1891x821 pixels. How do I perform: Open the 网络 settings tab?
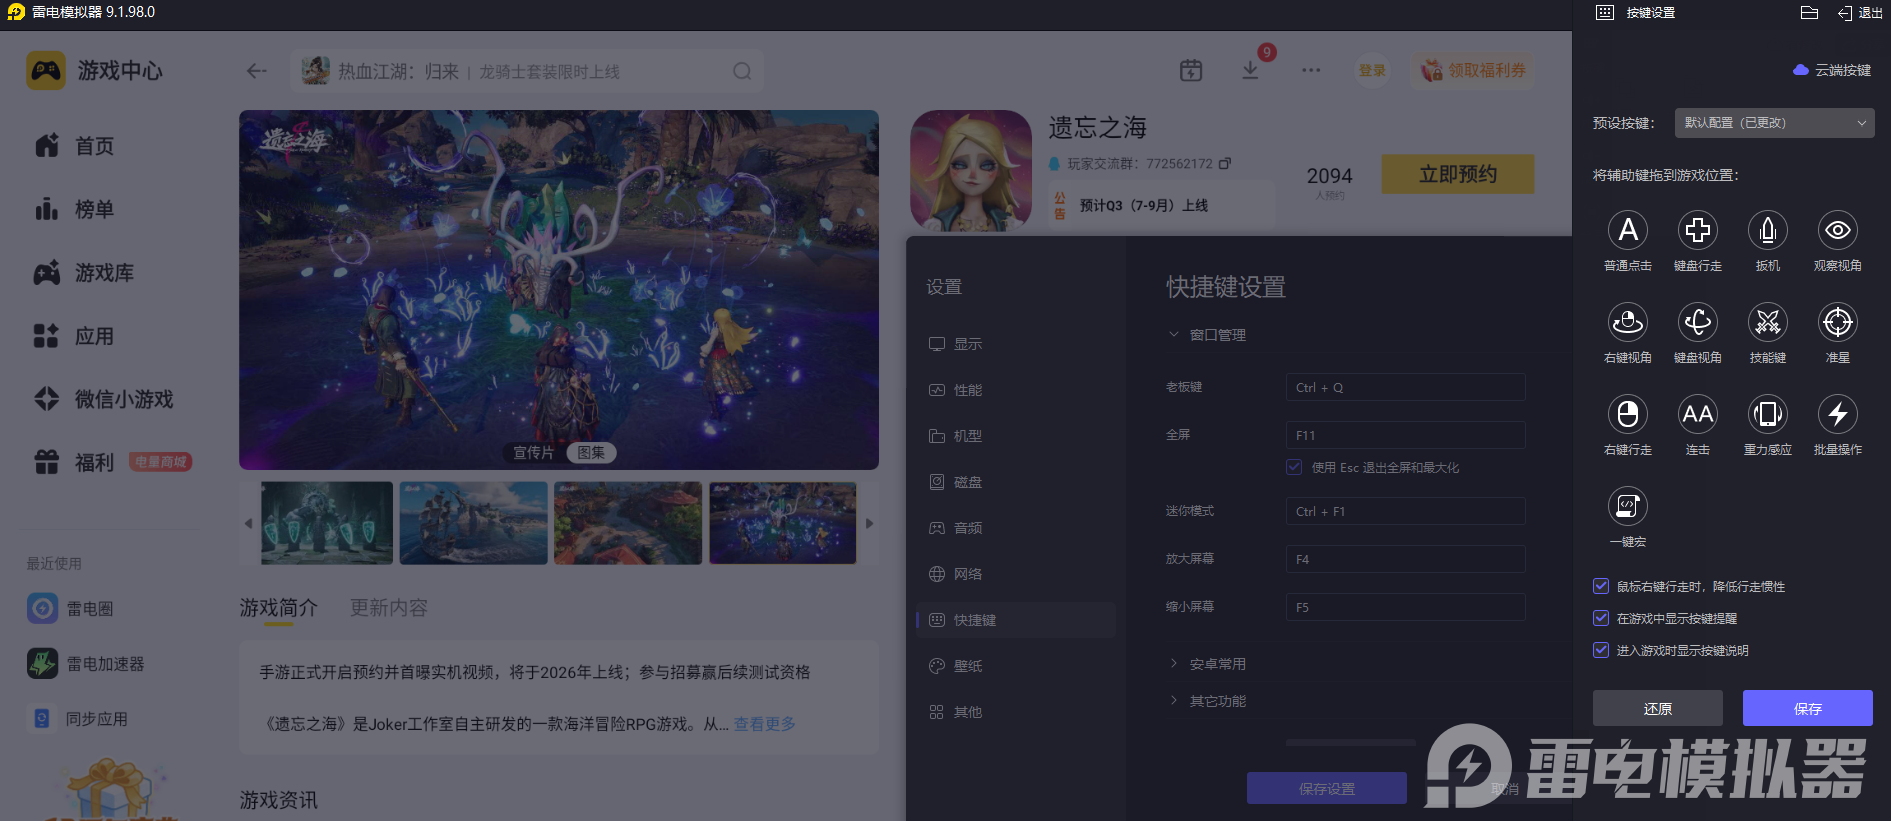(1015, 574)
